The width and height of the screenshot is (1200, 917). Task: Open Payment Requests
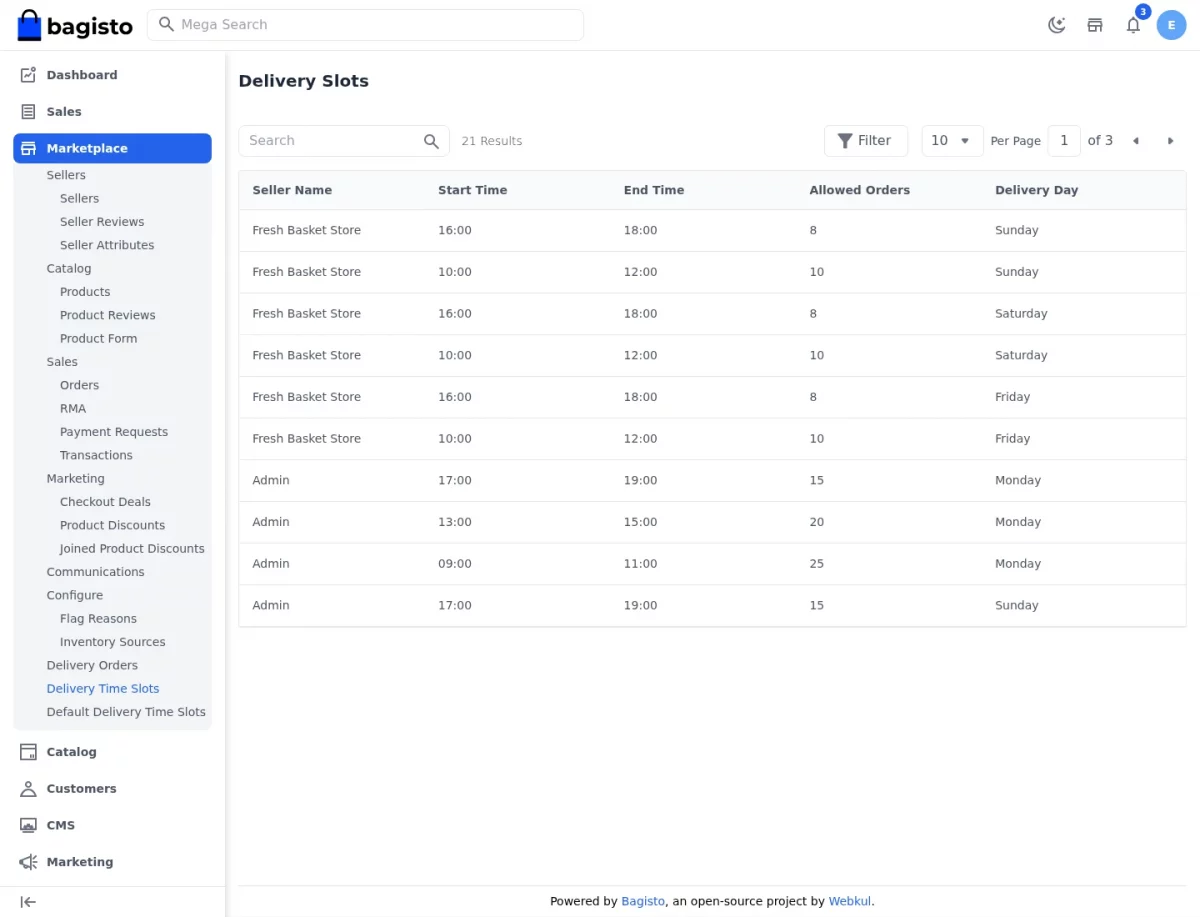click(x=114, y=432)
